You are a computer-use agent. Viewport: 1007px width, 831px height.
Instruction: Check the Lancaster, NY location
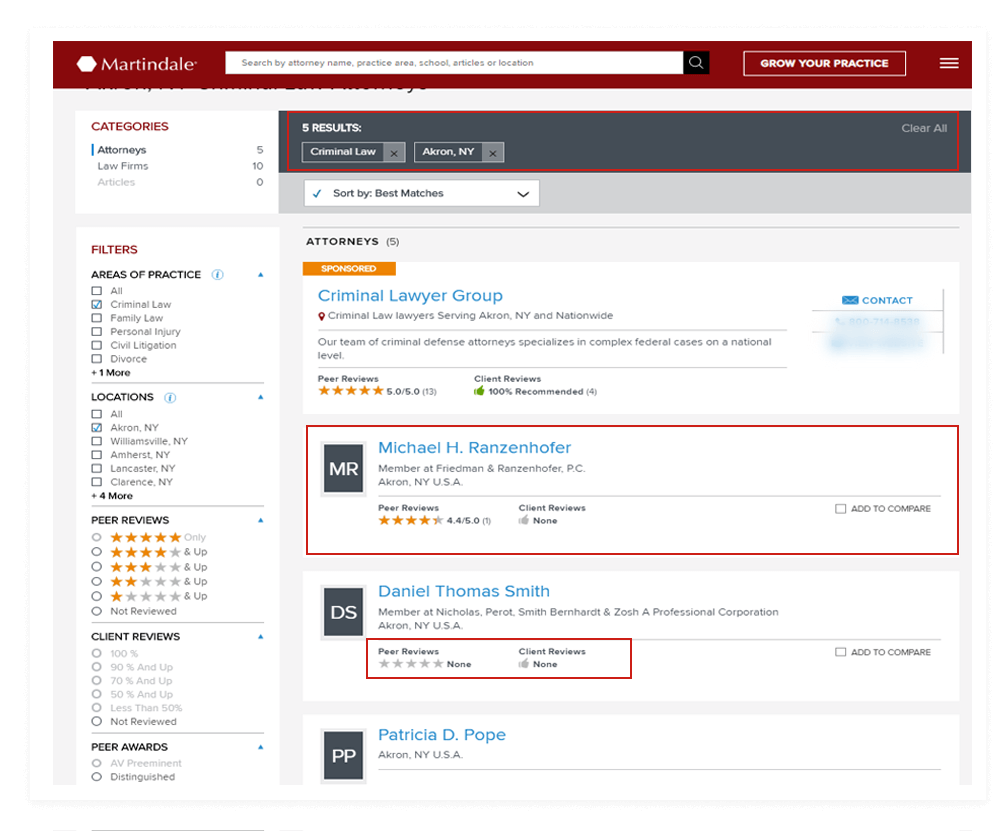coord(96,468)
